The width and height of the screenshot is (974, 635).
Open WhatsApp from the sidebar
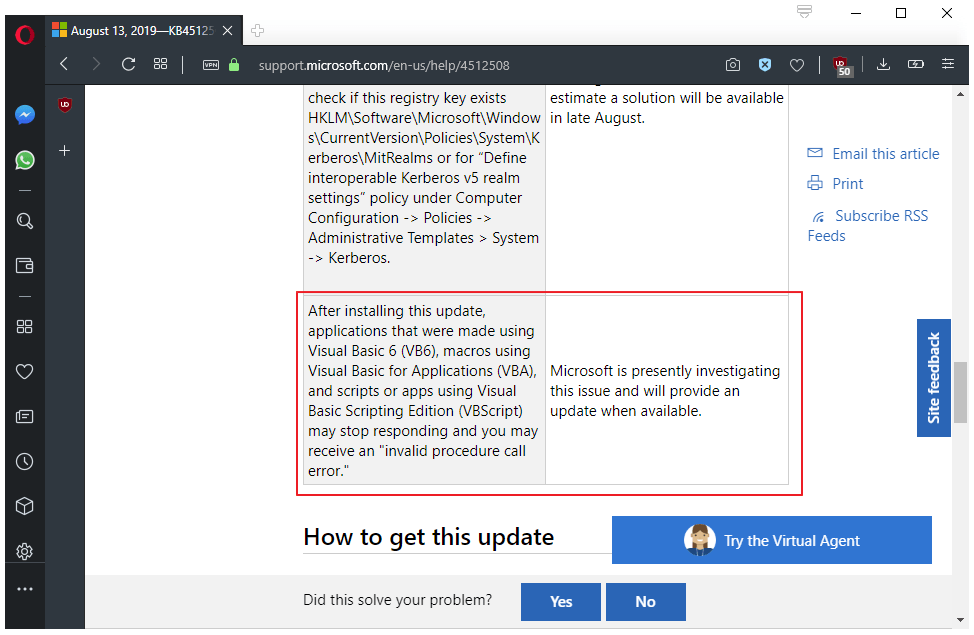pyautogui.click(x=24, y=160)
